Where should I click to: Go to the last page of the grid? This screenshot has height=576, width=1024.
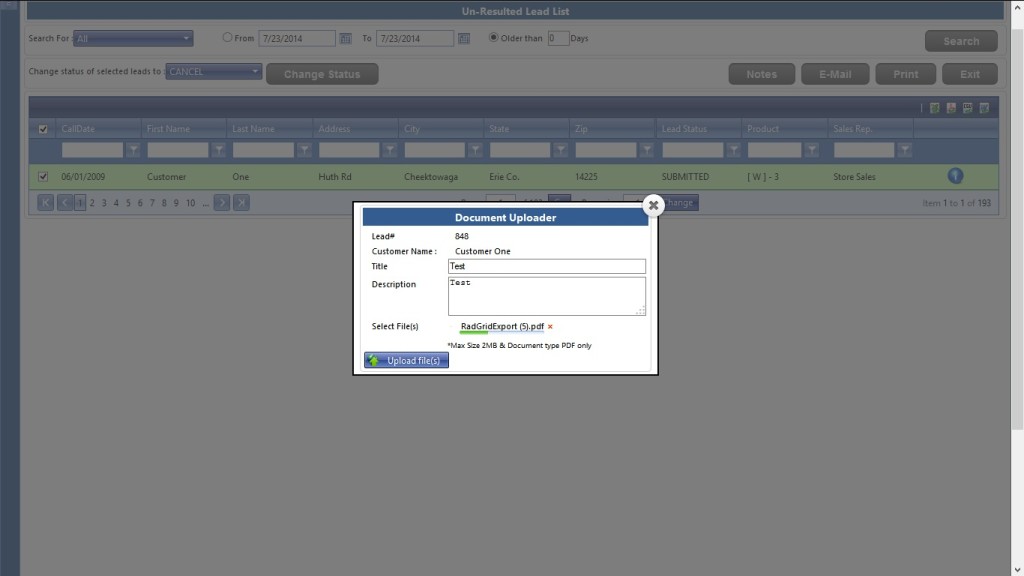242,202
